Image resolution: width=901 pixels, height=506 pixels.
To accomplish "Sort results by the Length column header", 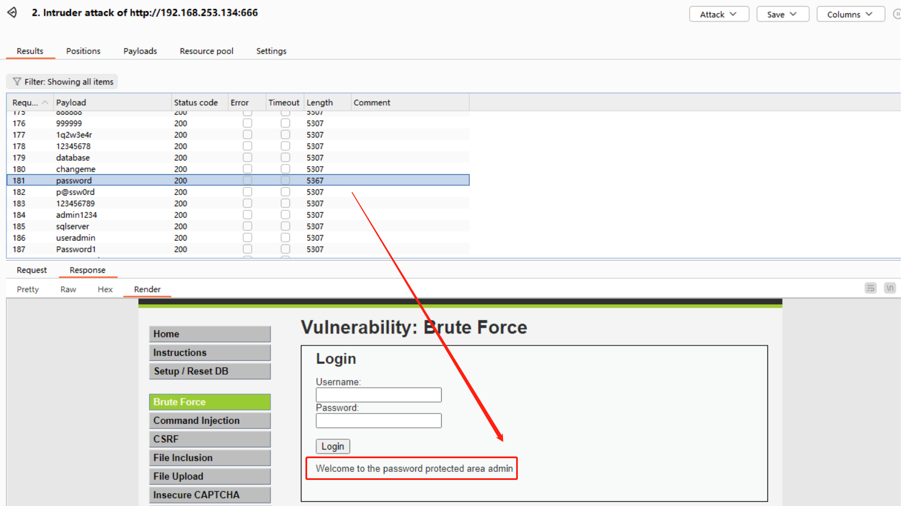I will click(320, 103).
